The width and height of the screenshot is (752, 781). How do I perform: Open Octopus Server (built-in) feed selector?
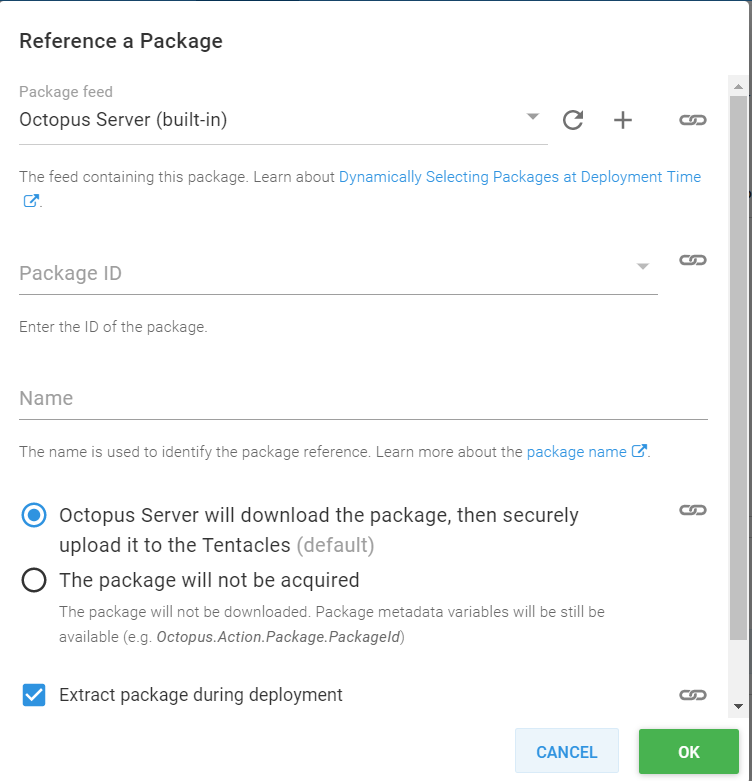pyautogui.click(x=270, y=120)
